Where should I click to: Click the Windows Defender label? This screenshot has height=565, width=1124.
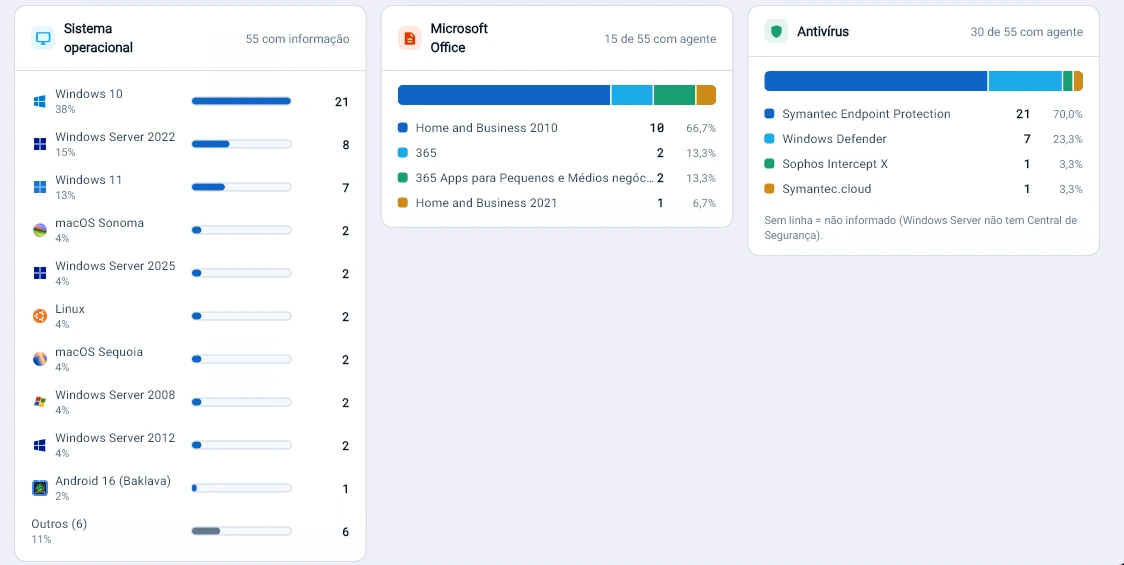(x=834, y=139)
